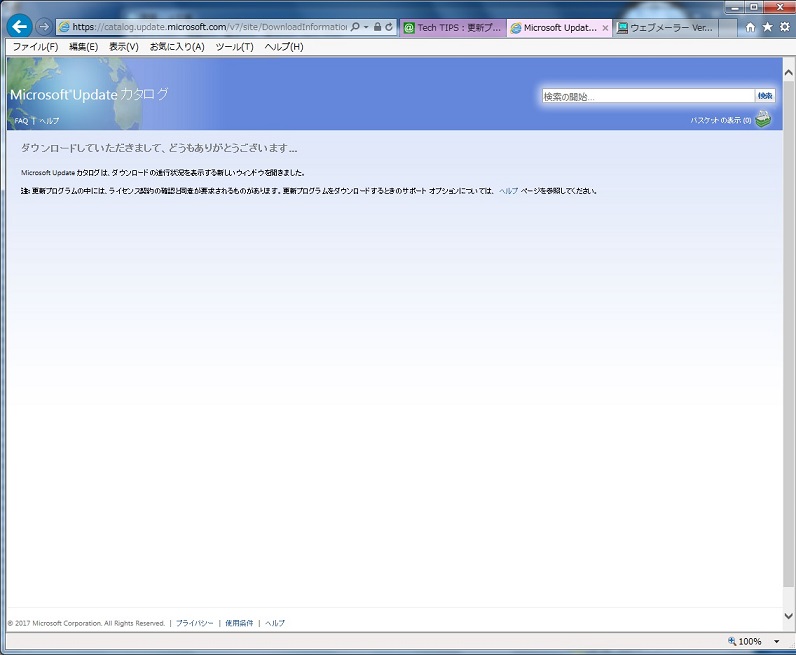This screenshot has height=655, width=796.
Task: Click the vertical scrollbar thumb
Action: (788, 334)
